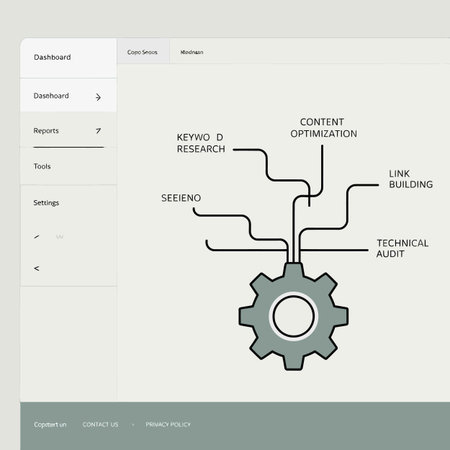Open the CONTACT US footer link
The image size is (450, 450).
click(x=100, y=425)
